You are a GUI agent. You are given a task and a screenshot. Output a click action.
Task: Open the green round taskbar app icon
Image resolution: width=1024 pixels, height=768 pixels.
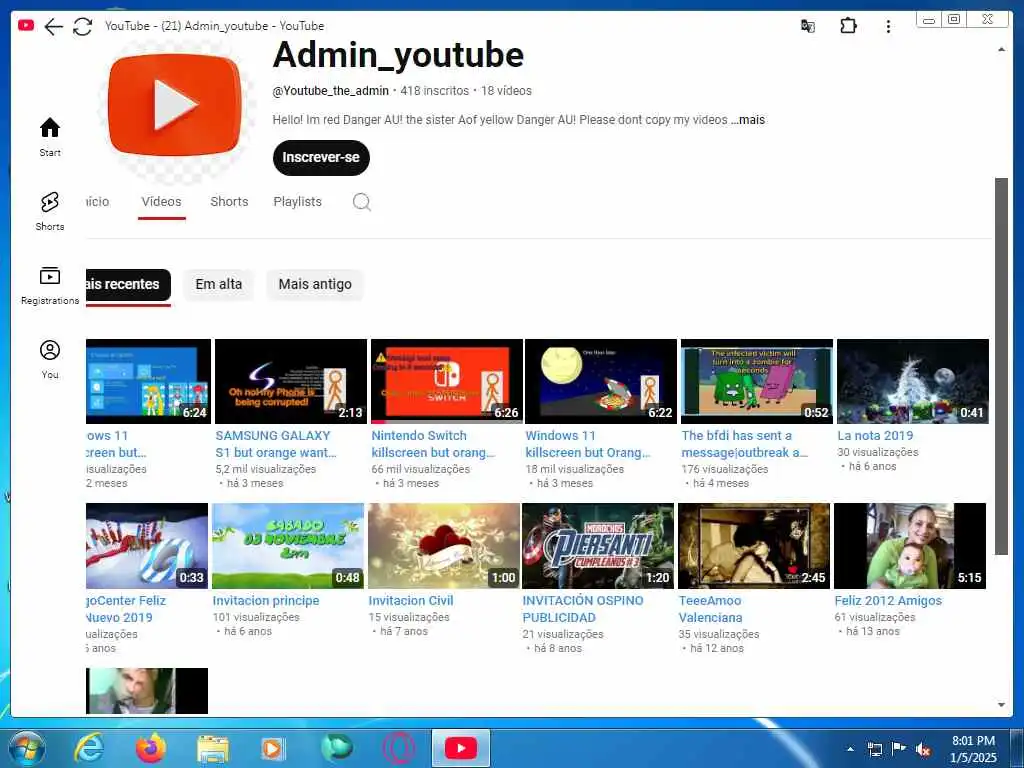[336, 748]
